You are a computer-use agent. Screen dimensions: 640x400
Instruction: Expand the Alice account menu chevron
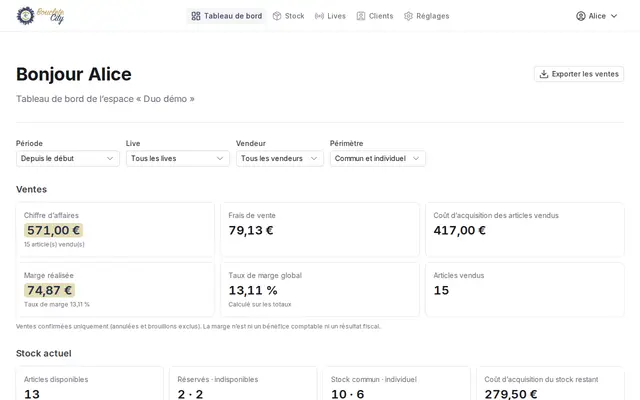(x=614, y=16)
